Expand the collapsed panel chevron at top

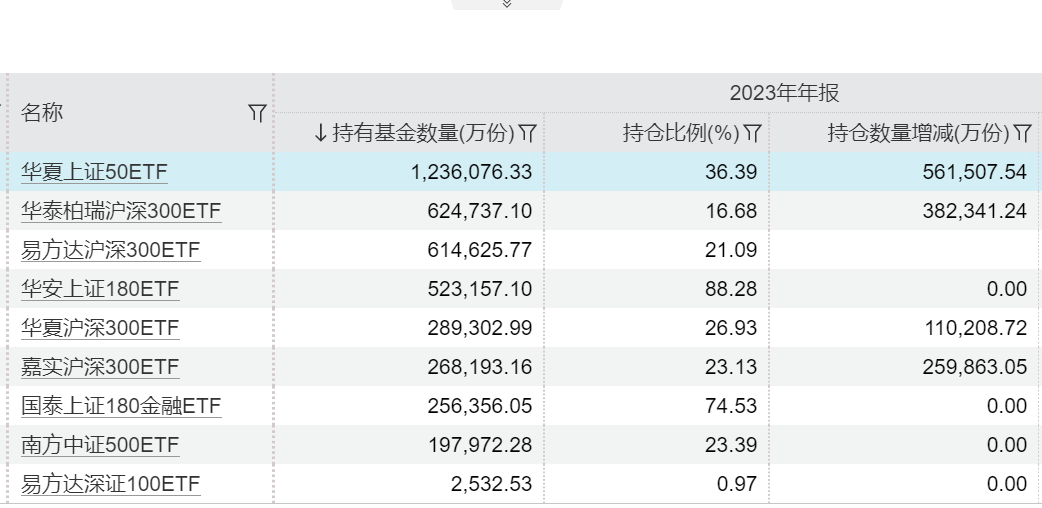pos(507,4)
